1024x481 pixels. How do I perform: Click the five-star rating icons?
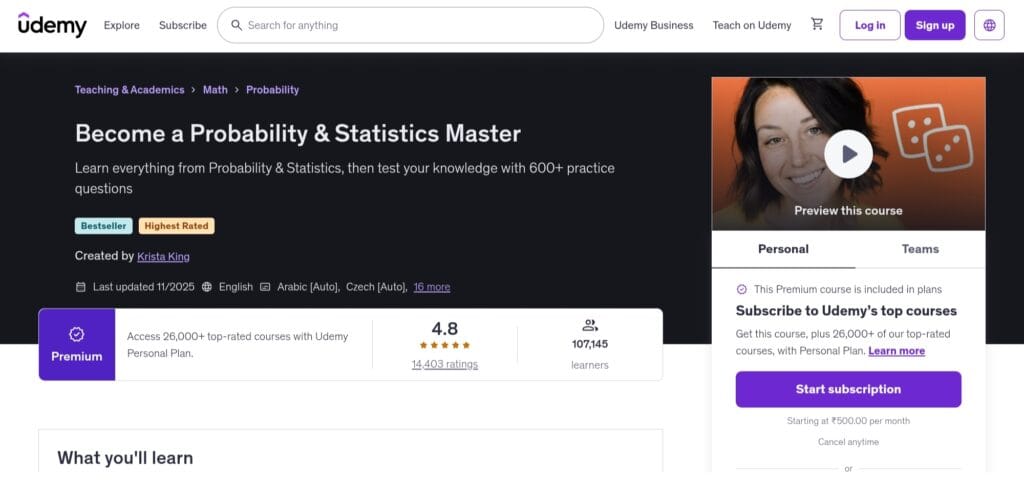(x=445, y=345)
